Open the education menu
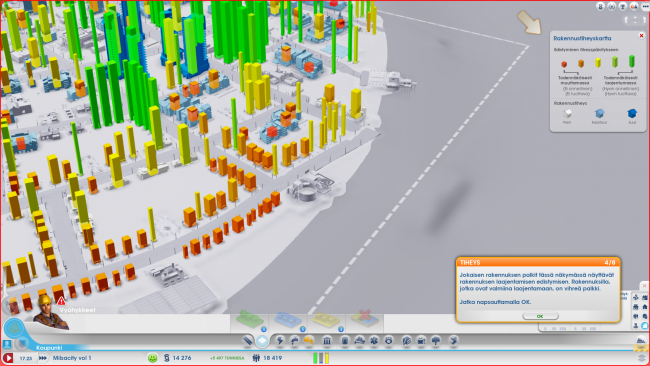Screen dimensions: 650x366 [407, 341]
